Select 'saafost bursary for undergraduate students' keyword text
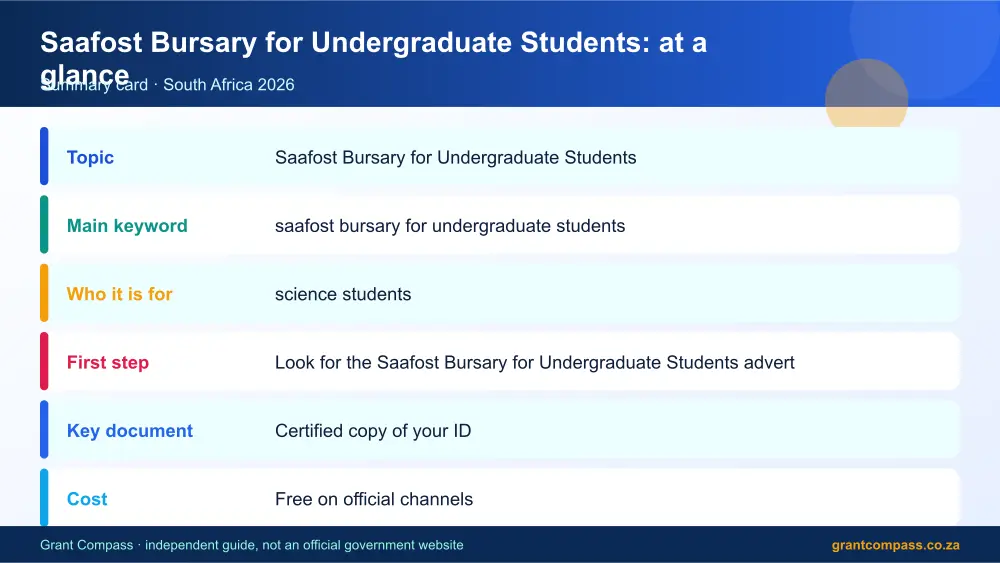The height and width of the screenshot is (563, 1000). pyautogui.click(x=450, y=226)
